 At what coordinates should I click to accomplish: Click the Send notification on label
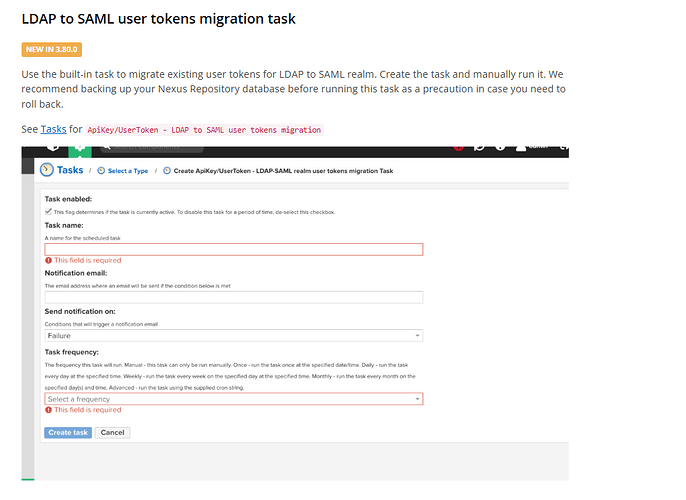(80, 311)
